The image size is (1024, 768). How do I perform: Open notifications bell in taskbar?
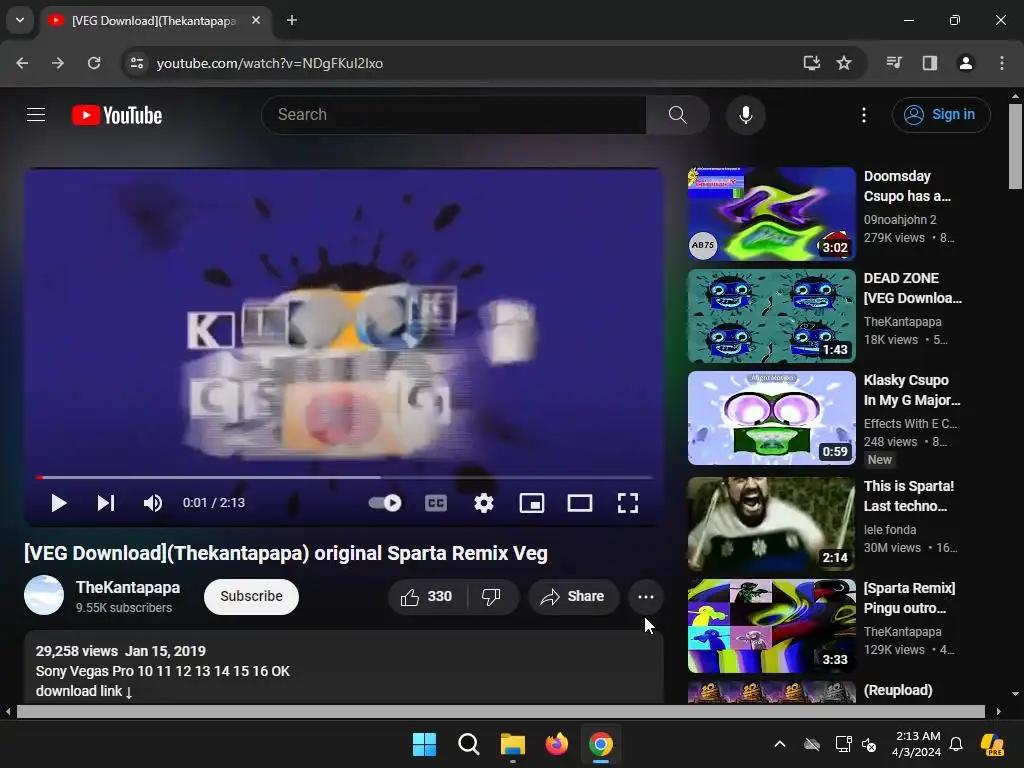coord(956,744)
